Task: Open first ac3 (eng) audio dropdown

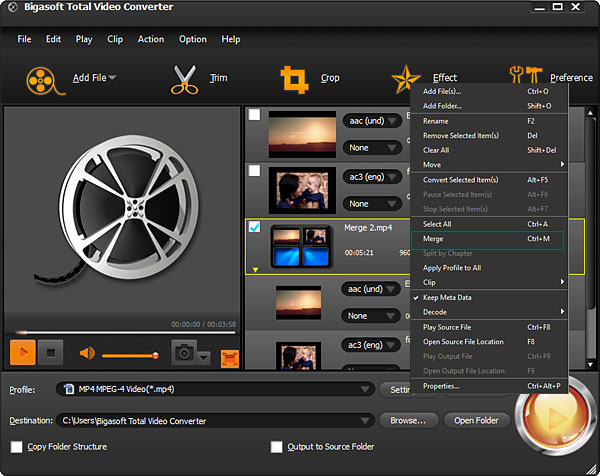Action: pyautogui.click(x=372, y=177)
